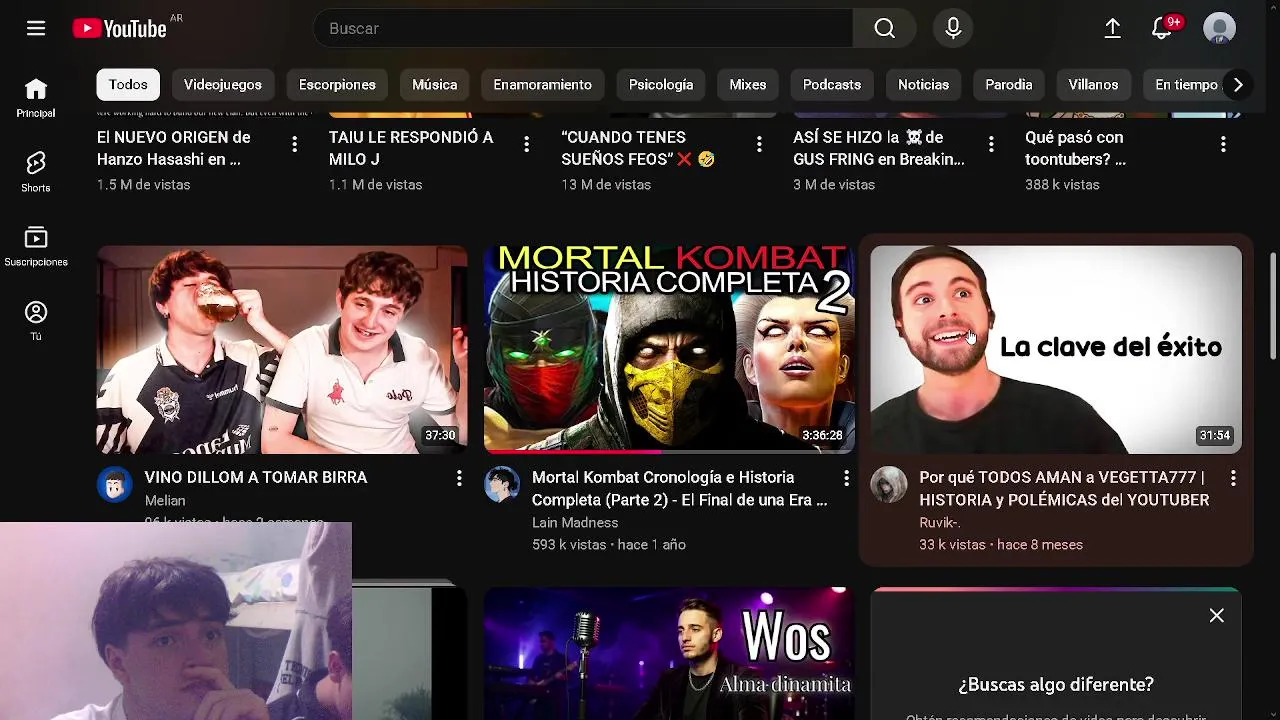Open Lain Madness channel avatar

pyautogui.click(x=502, y=485)
